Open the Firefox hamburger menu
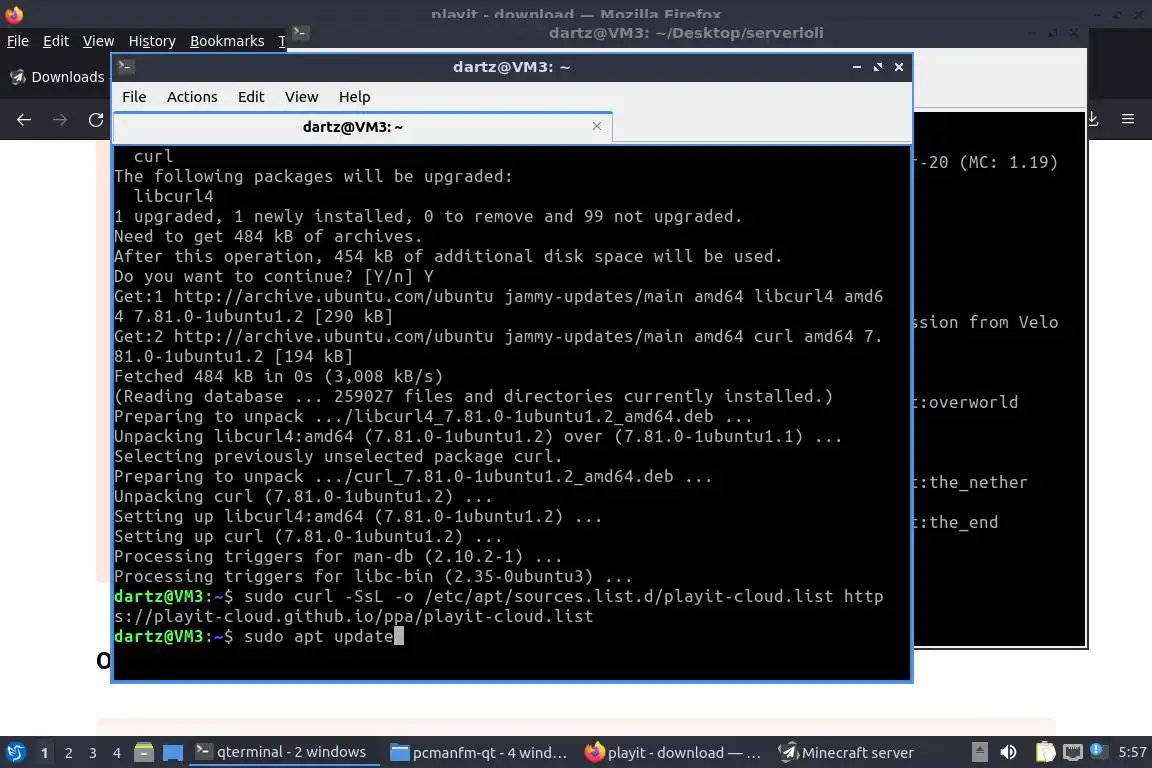This screenshot has height=768, width=1152. tap(1128, 119)
